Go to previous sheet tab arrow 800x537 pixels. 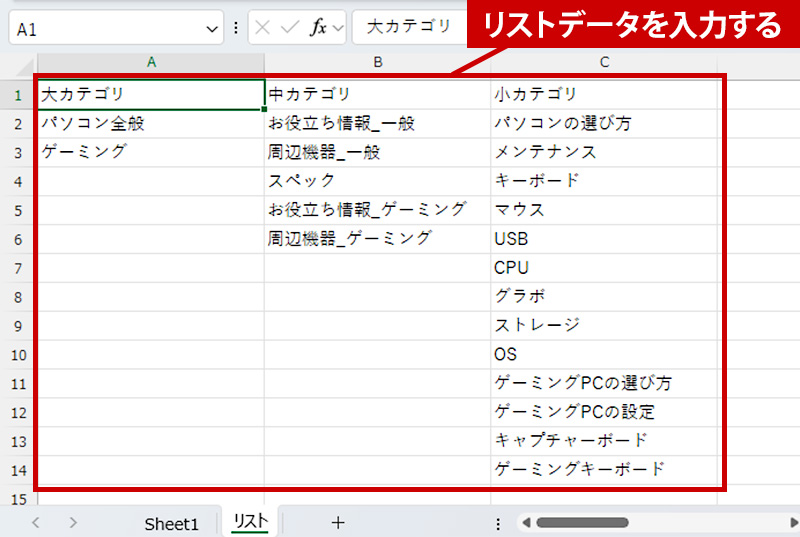tap(36, 523)
